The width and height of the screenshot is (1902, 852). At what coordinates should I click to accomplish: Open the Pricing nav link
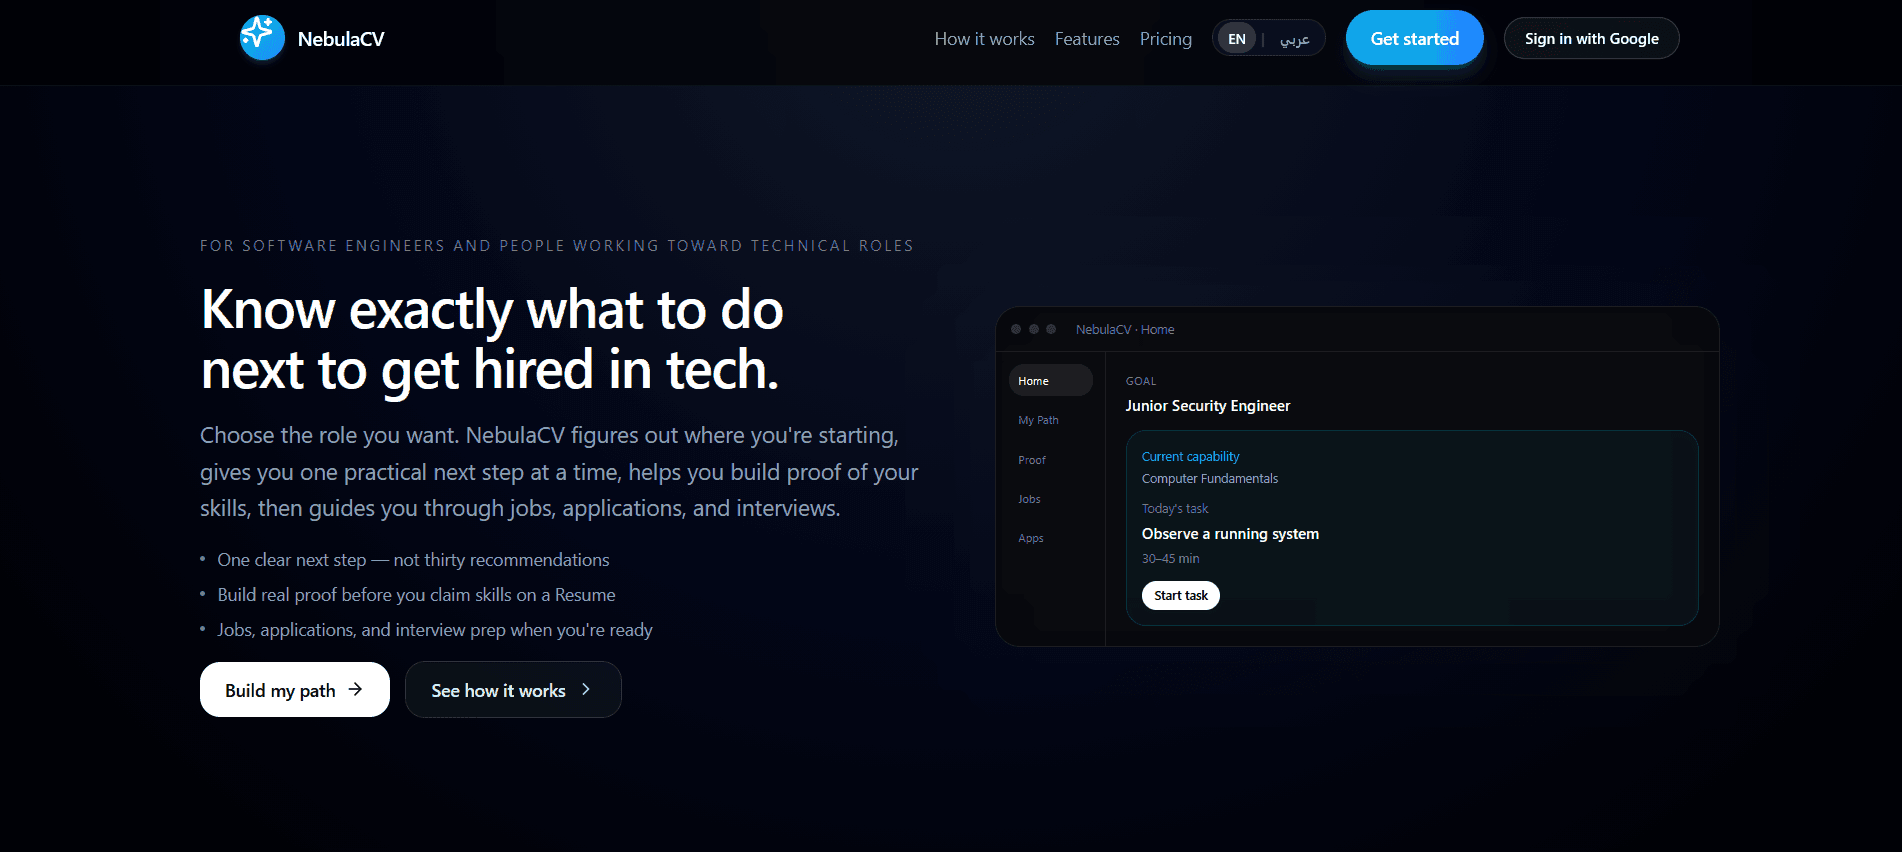[x=1166, y=39]
